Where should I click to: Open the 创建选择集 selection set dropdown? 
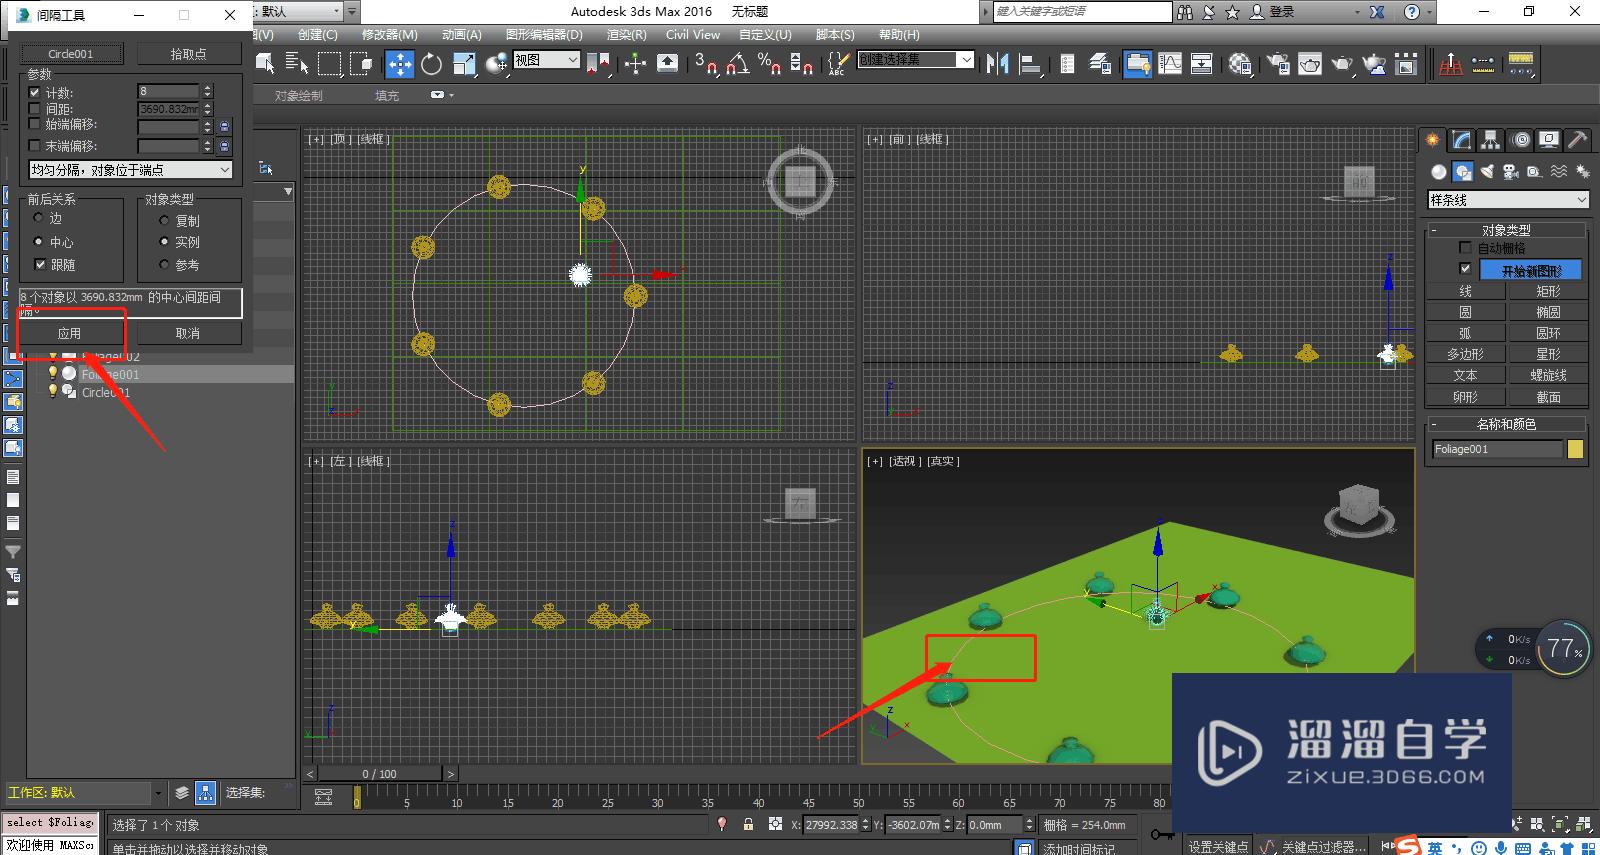[915, 60]
